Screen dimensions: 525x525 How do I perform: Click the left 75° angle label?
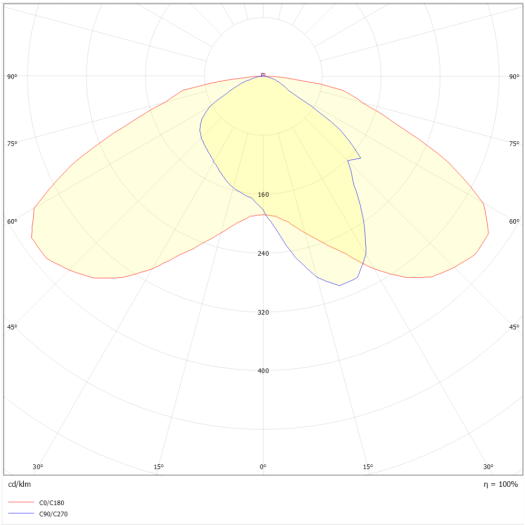pos(12,144)
